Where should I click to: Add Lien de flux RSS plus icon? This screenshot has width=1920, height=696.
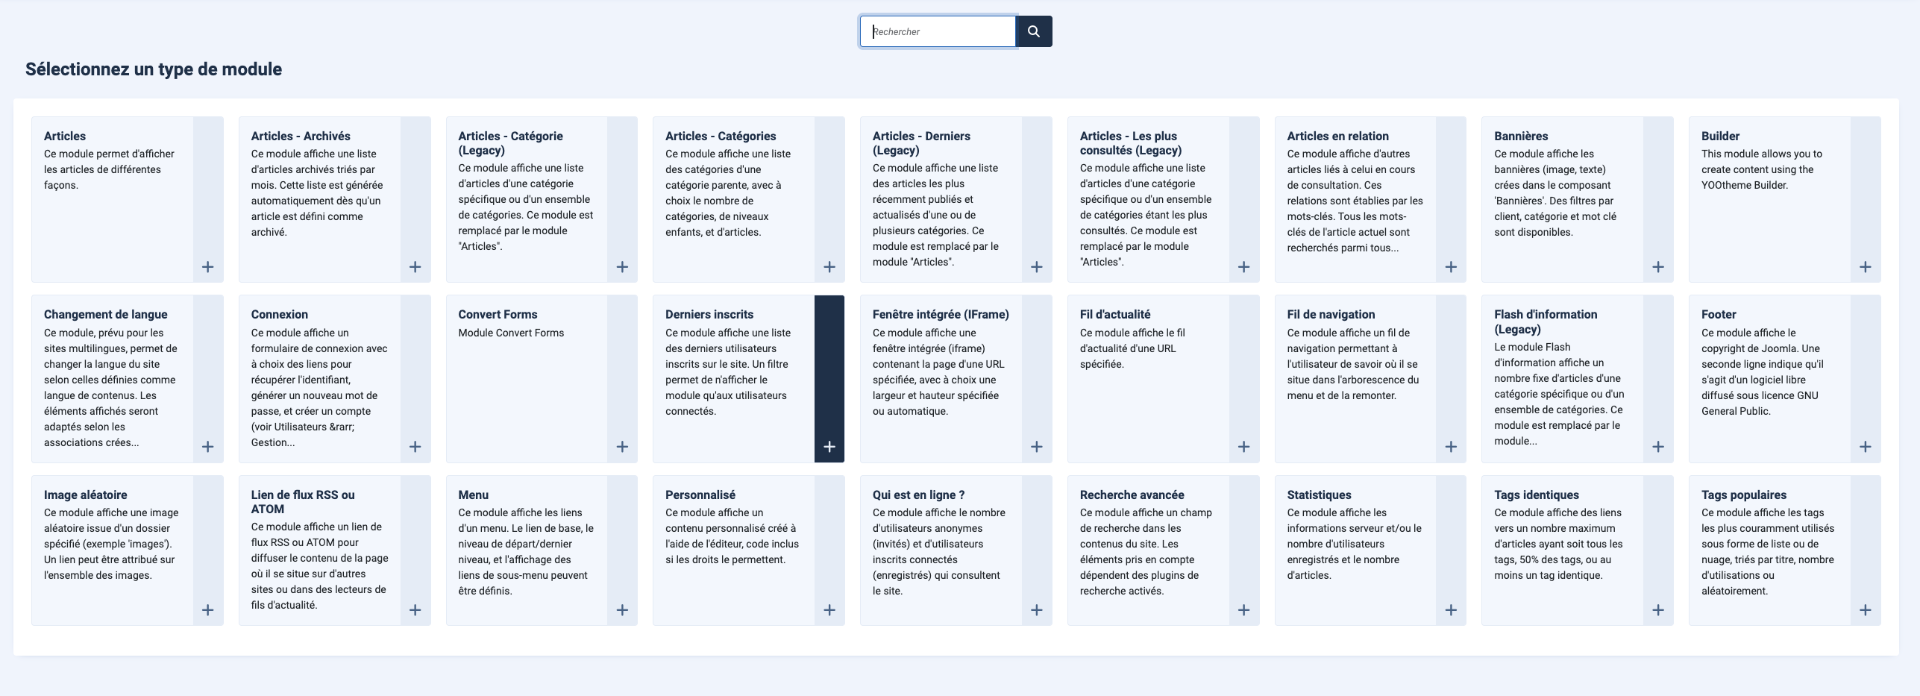(415, 610)
